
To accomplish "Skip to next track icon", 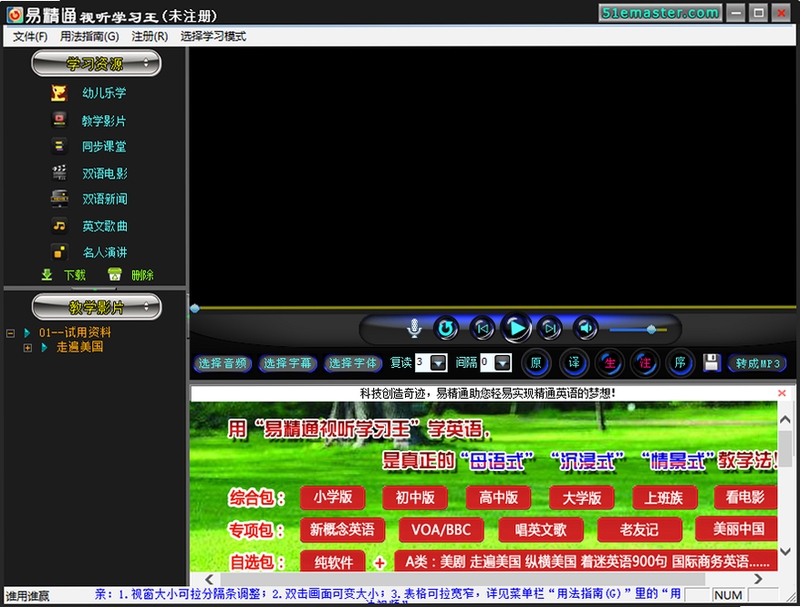I will [550, 328].
